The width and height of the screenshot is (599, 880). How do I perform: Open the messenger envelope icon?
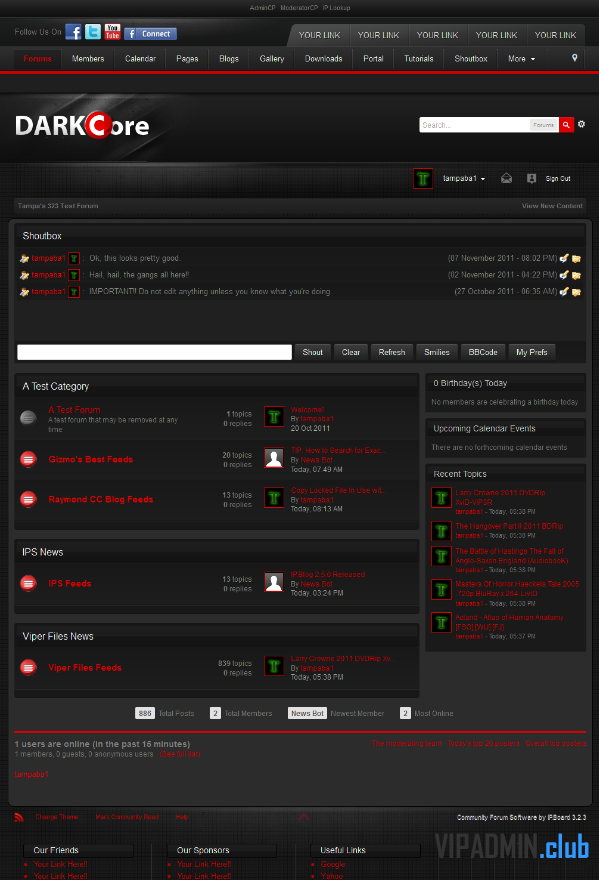[x=506, y=178]
